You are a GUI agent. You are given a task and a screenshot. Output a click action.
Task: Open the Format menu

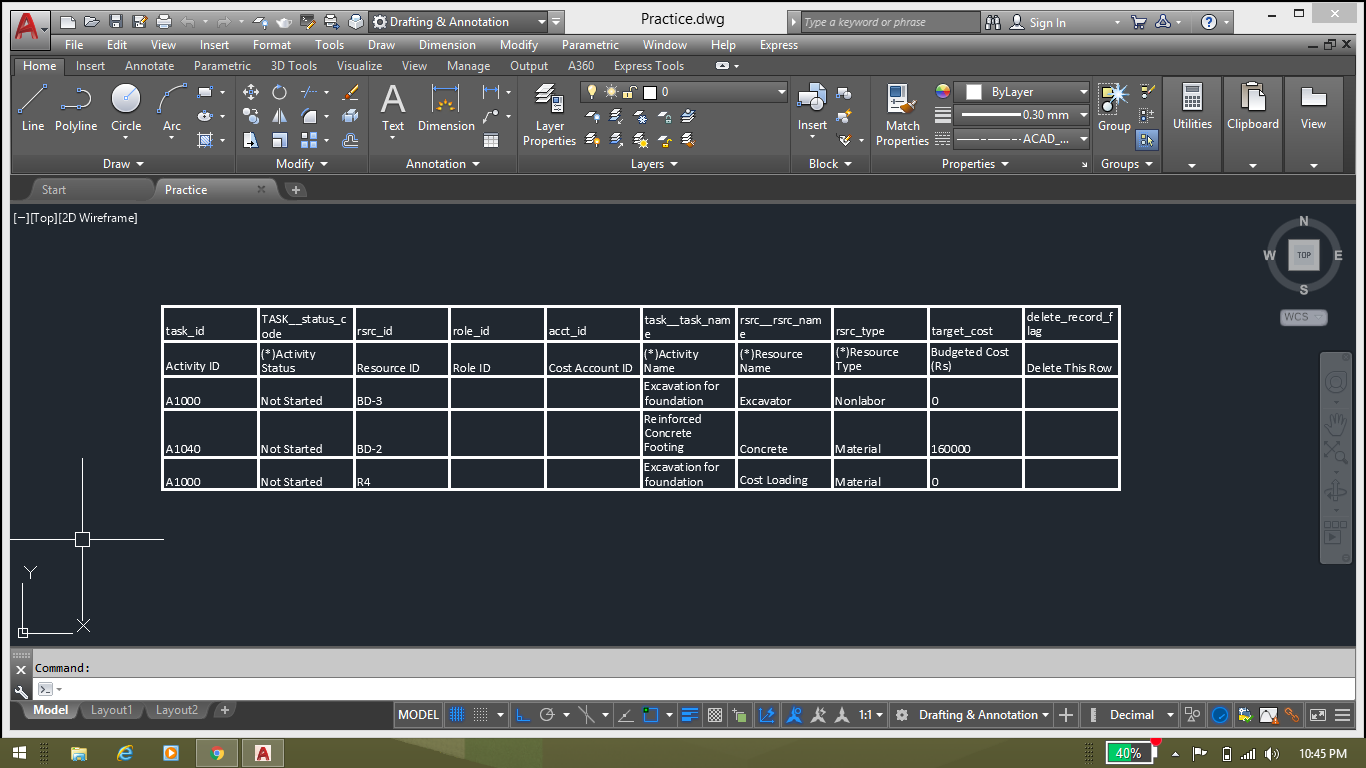(271, 44)
